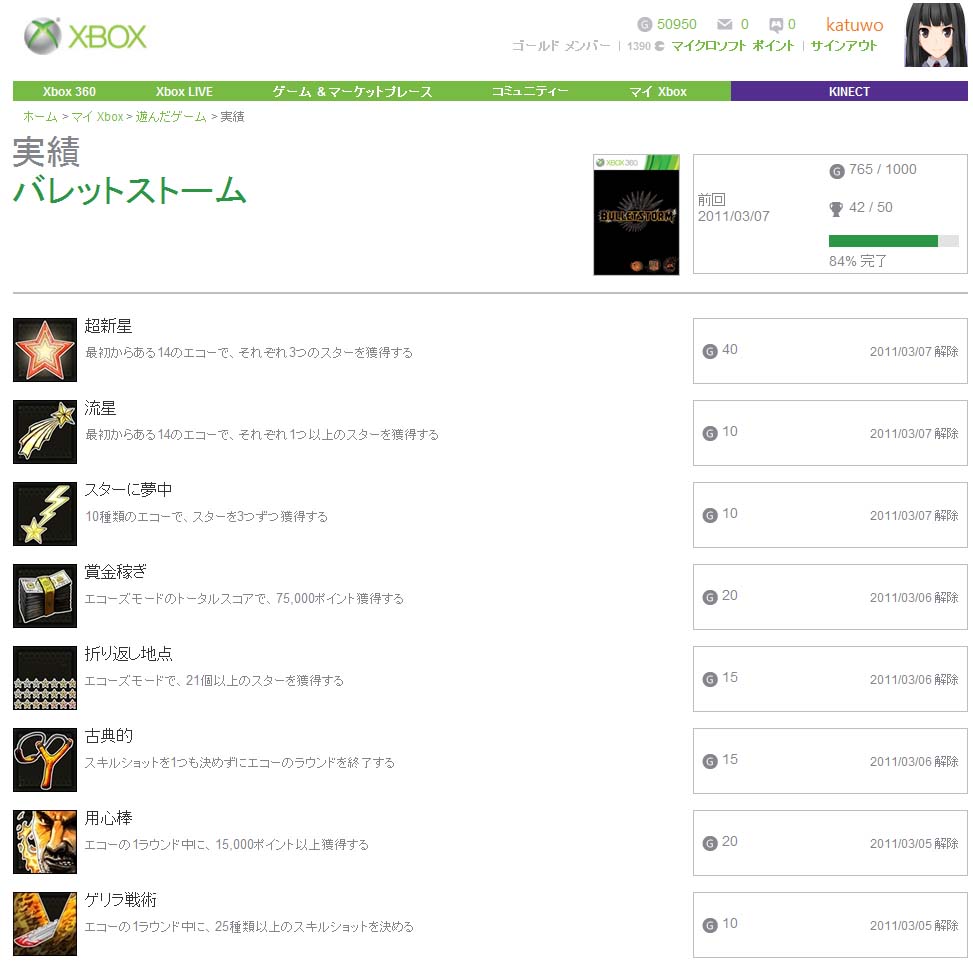This screenshot has height=966, width=973.
Task: Open the Bulletstorm game cover thumbnail
Action: pos(636,215)
